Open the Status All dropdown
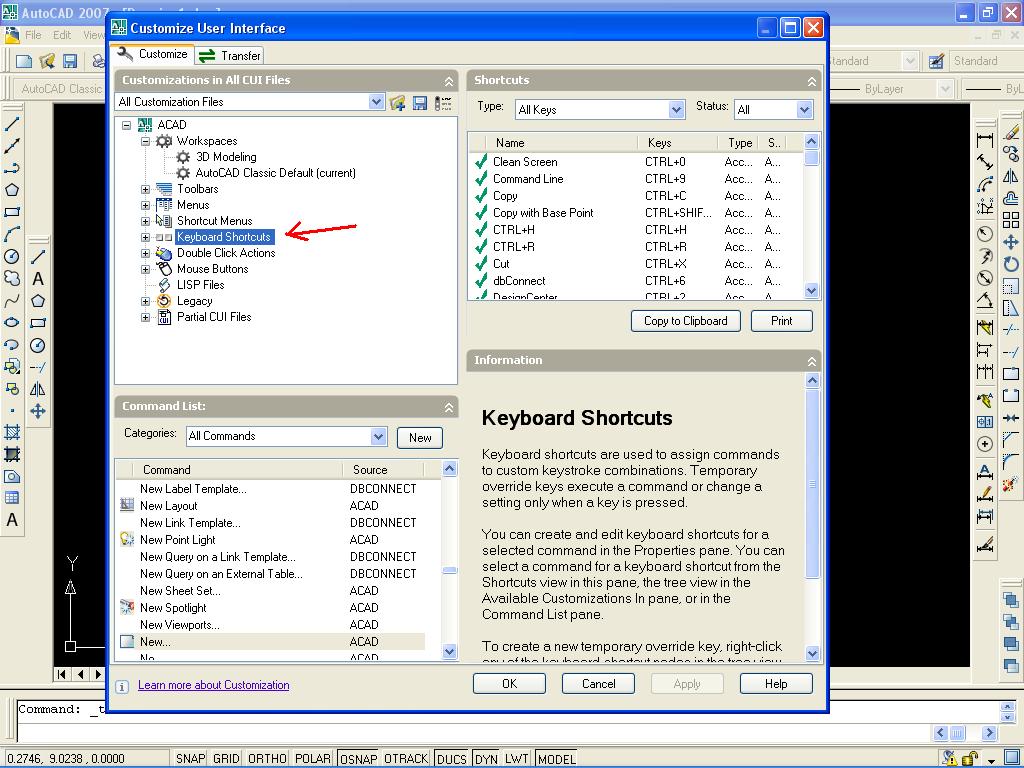The width and height of the screenshot is (1024, 768). 805,110
